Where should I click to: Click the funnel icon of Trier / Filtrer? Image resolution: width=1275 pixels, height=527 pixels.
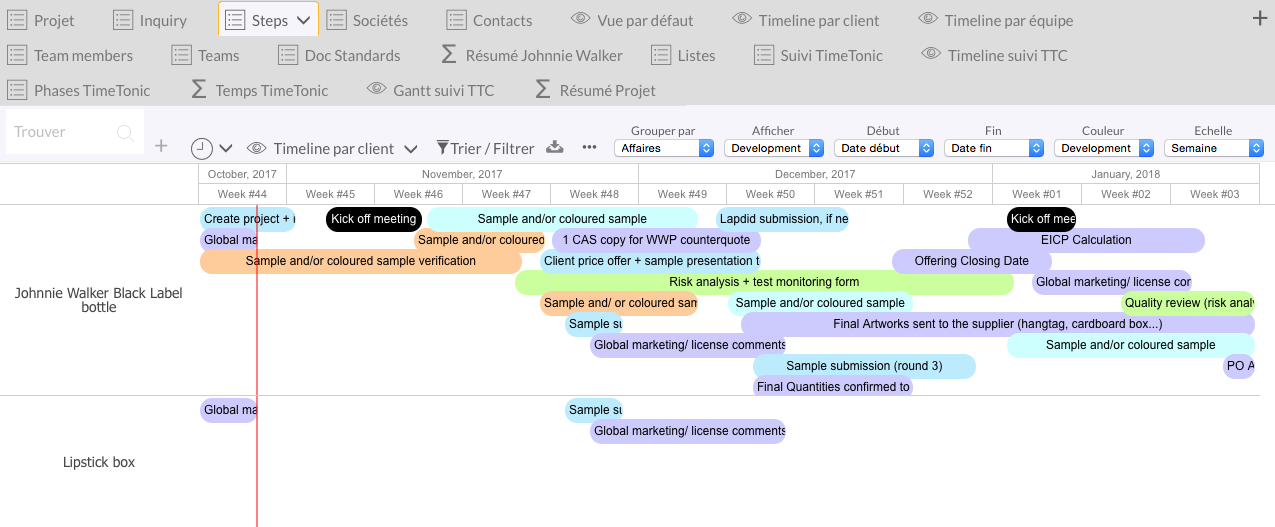442,148
